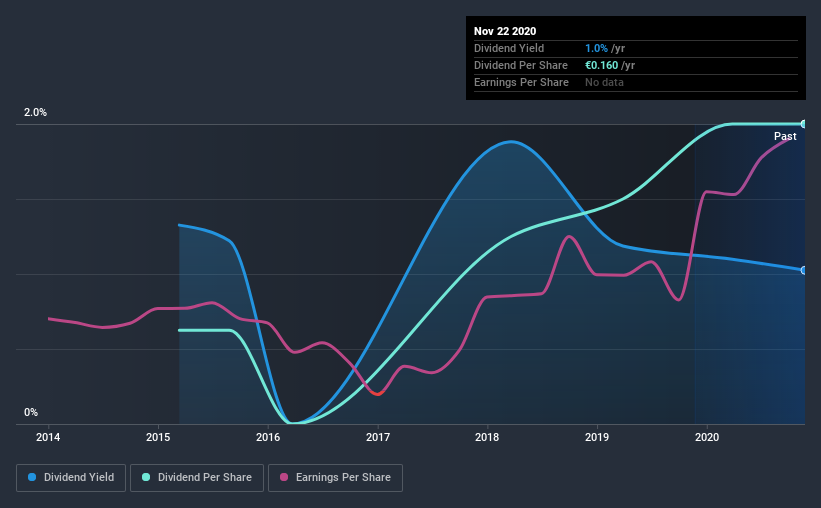Image resolution: width=821 pixels, height=508 pixels.
Task: Select the 2016 x-axis label
Action: click(268, 437)
